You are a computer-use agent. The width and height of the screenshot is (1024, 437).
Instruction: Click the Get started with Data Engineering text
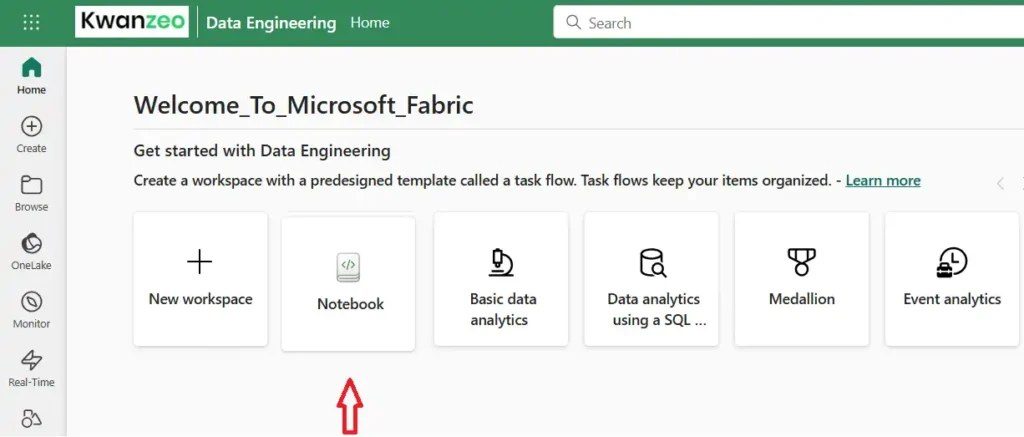262,151
